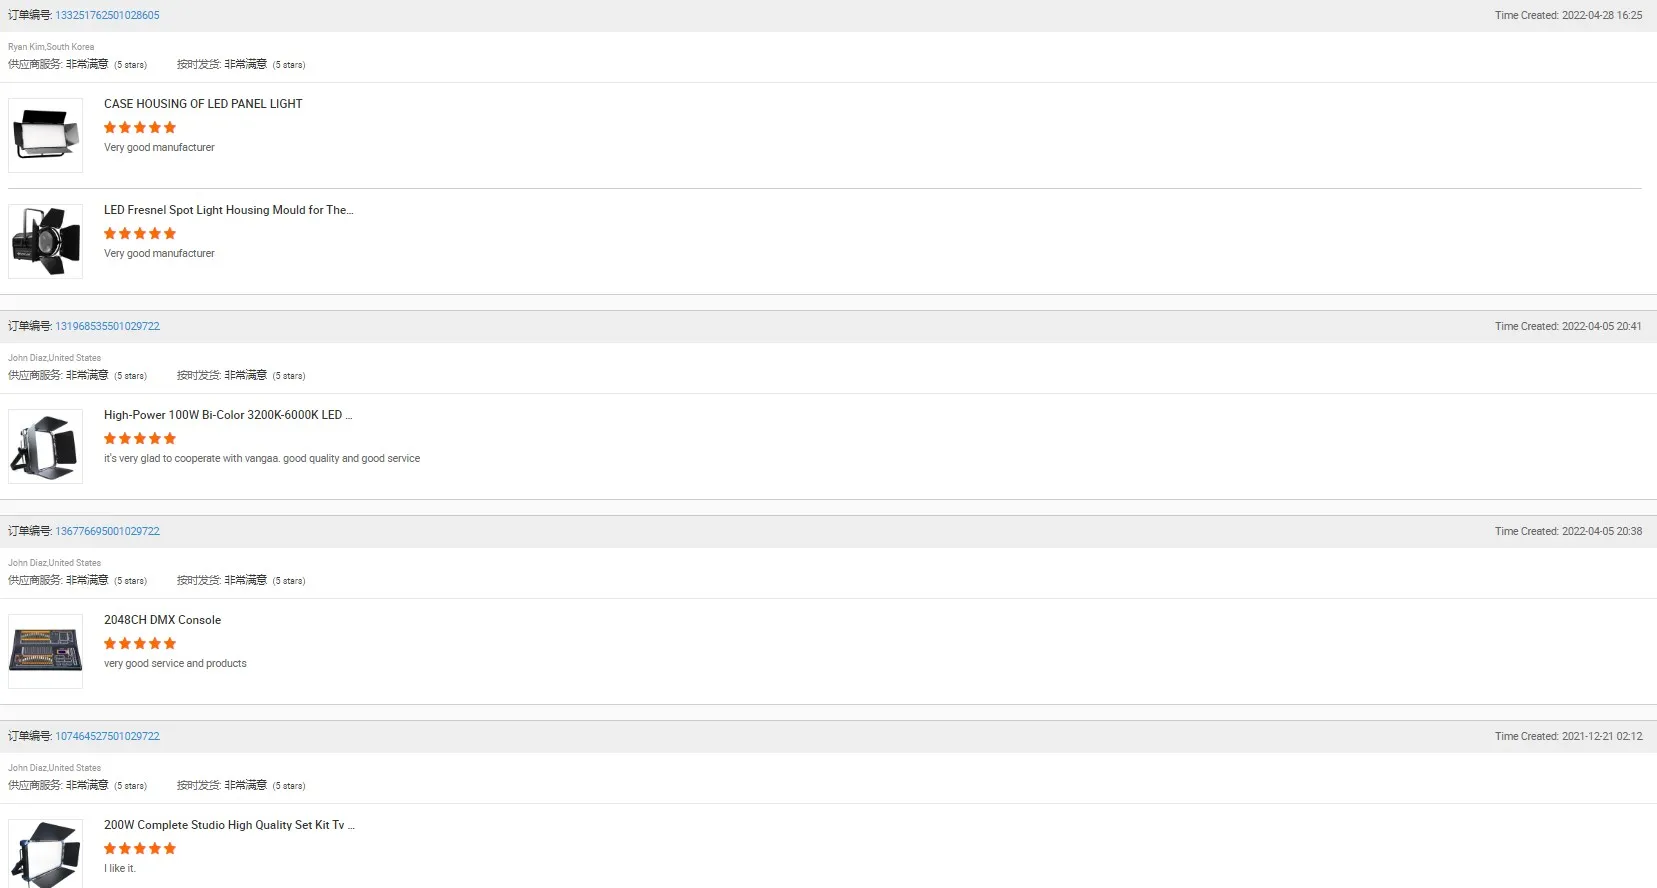1657x888 pixels.
Task: Open the 100W Bi-Color LED thumbnail
Action: coord(46,446)
